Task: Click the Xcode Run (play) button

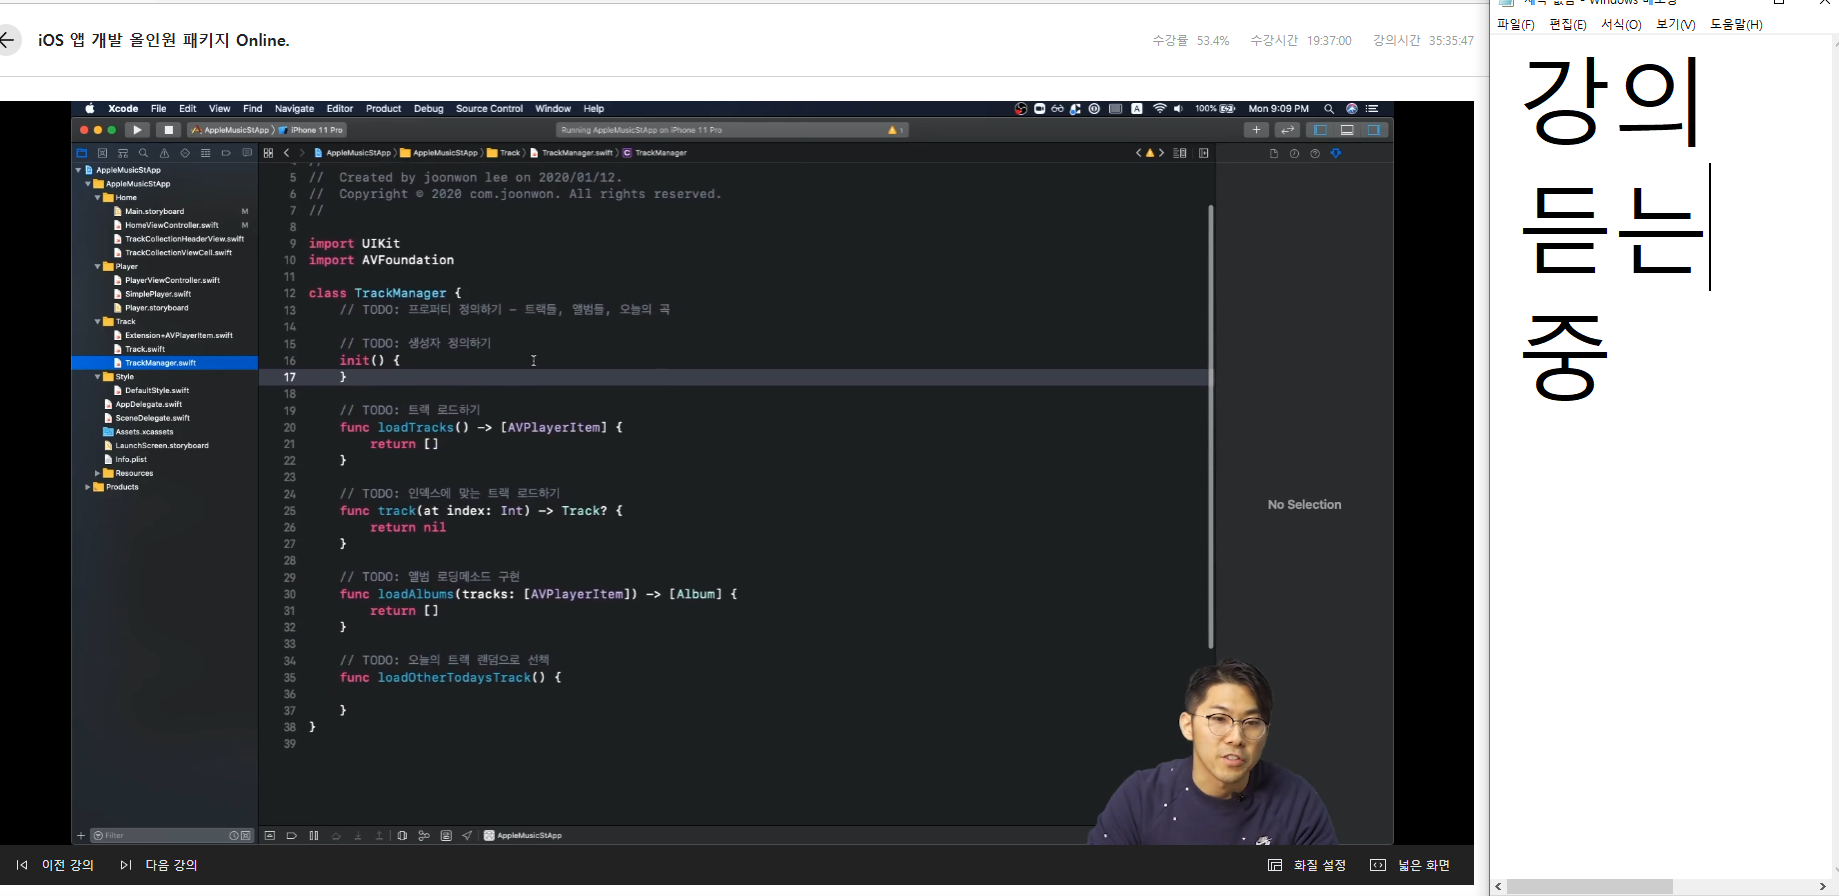Action: (x=138, y=130)
